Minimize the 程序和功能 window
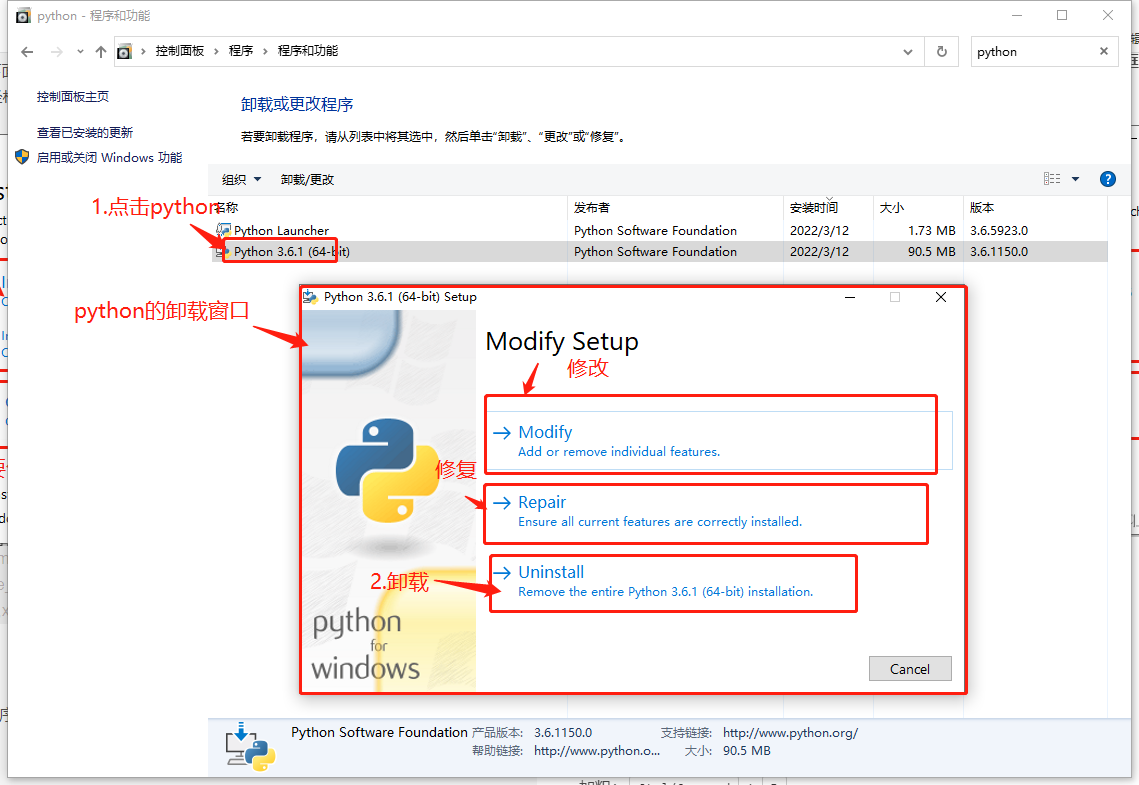1139x785 pixels. [x=1017, y=15]
